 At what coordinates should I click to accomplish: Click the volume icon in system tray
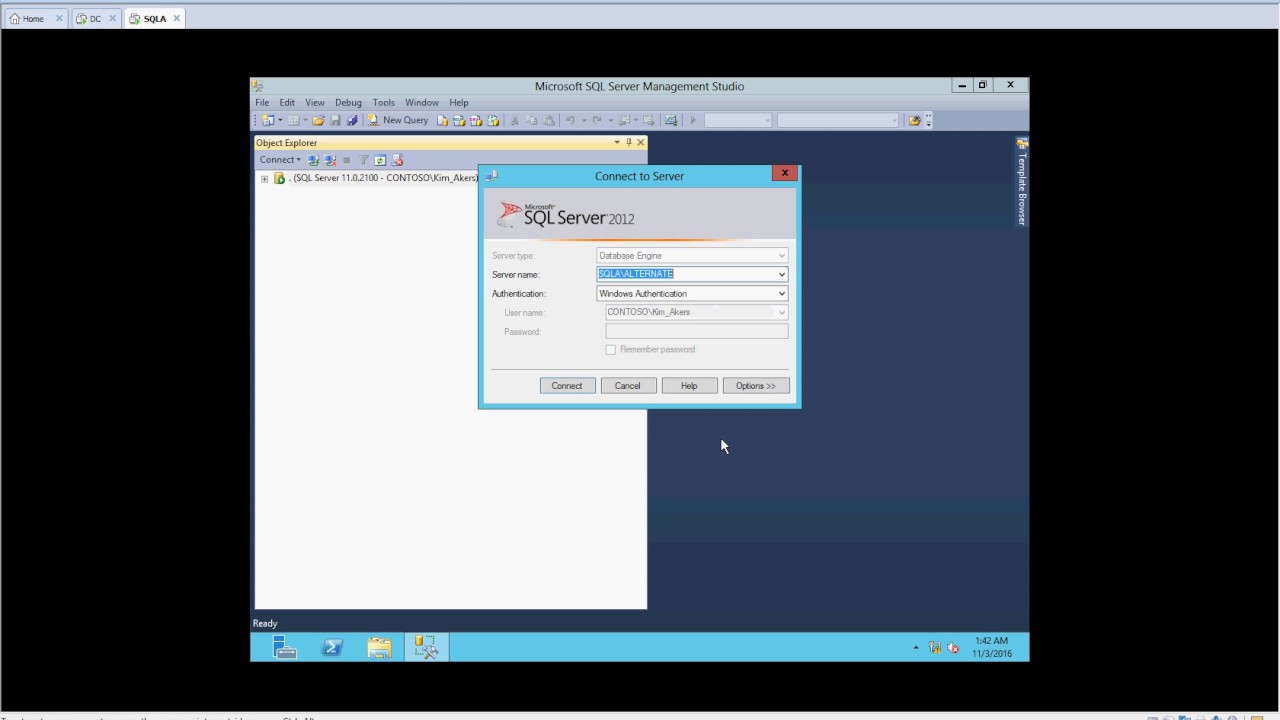953,648
